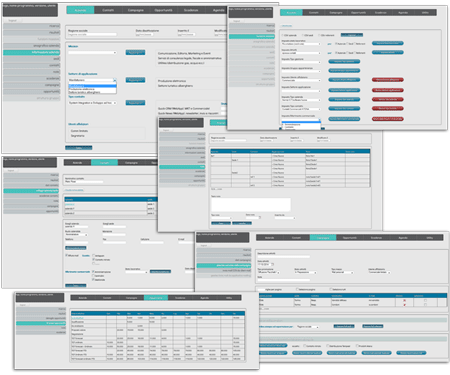Click the Logout button under the logo box
This screenshot has width=450, height=375.
(13, 21)
